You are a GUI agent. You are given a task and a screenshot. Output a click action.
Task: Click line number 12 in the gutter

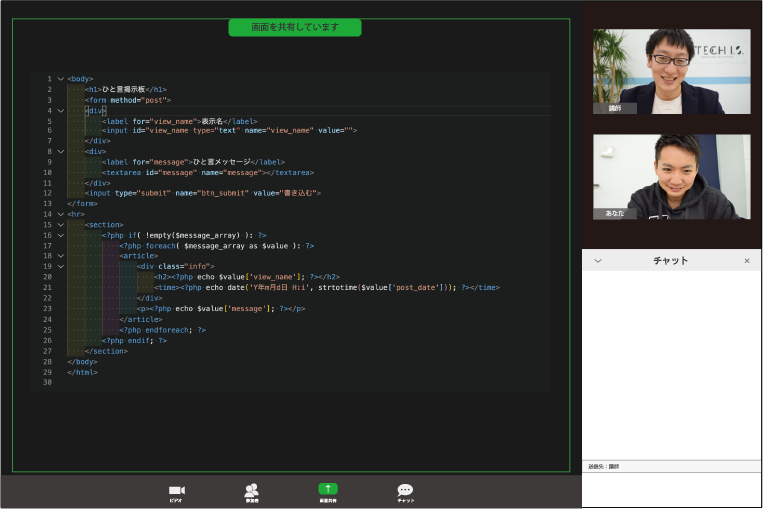pos(47,193)
